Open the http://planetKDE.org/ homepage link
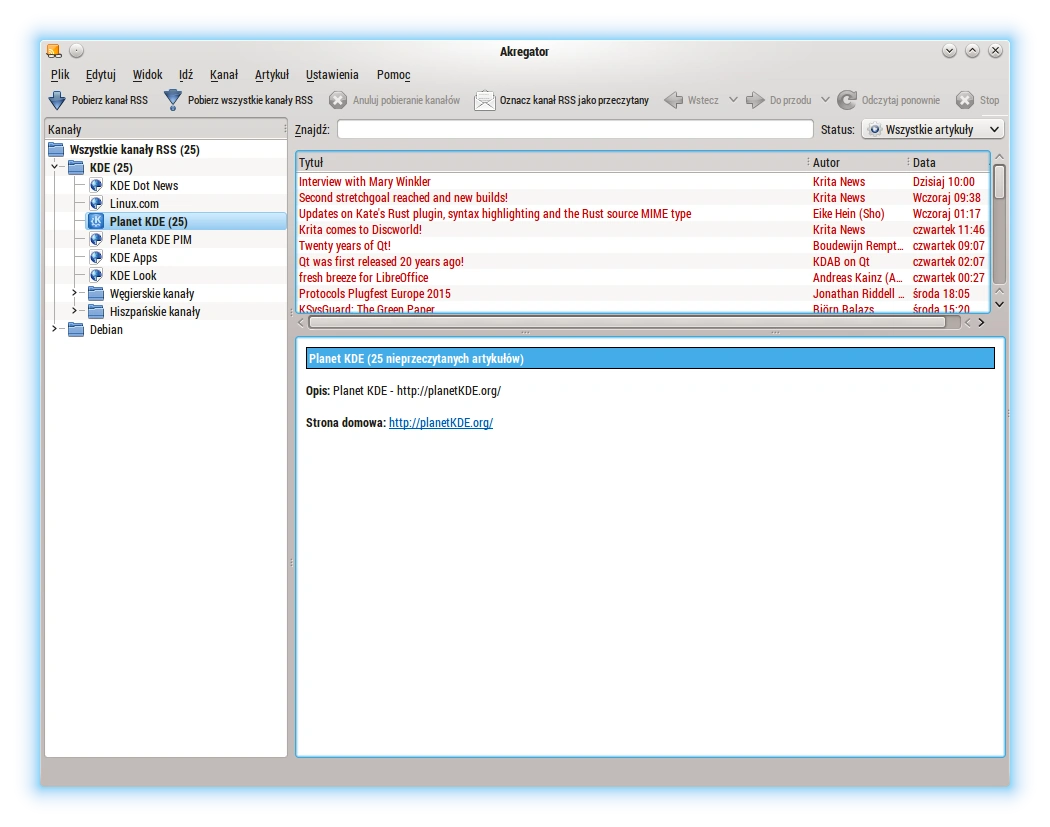1050x827 pixels. 441,423
